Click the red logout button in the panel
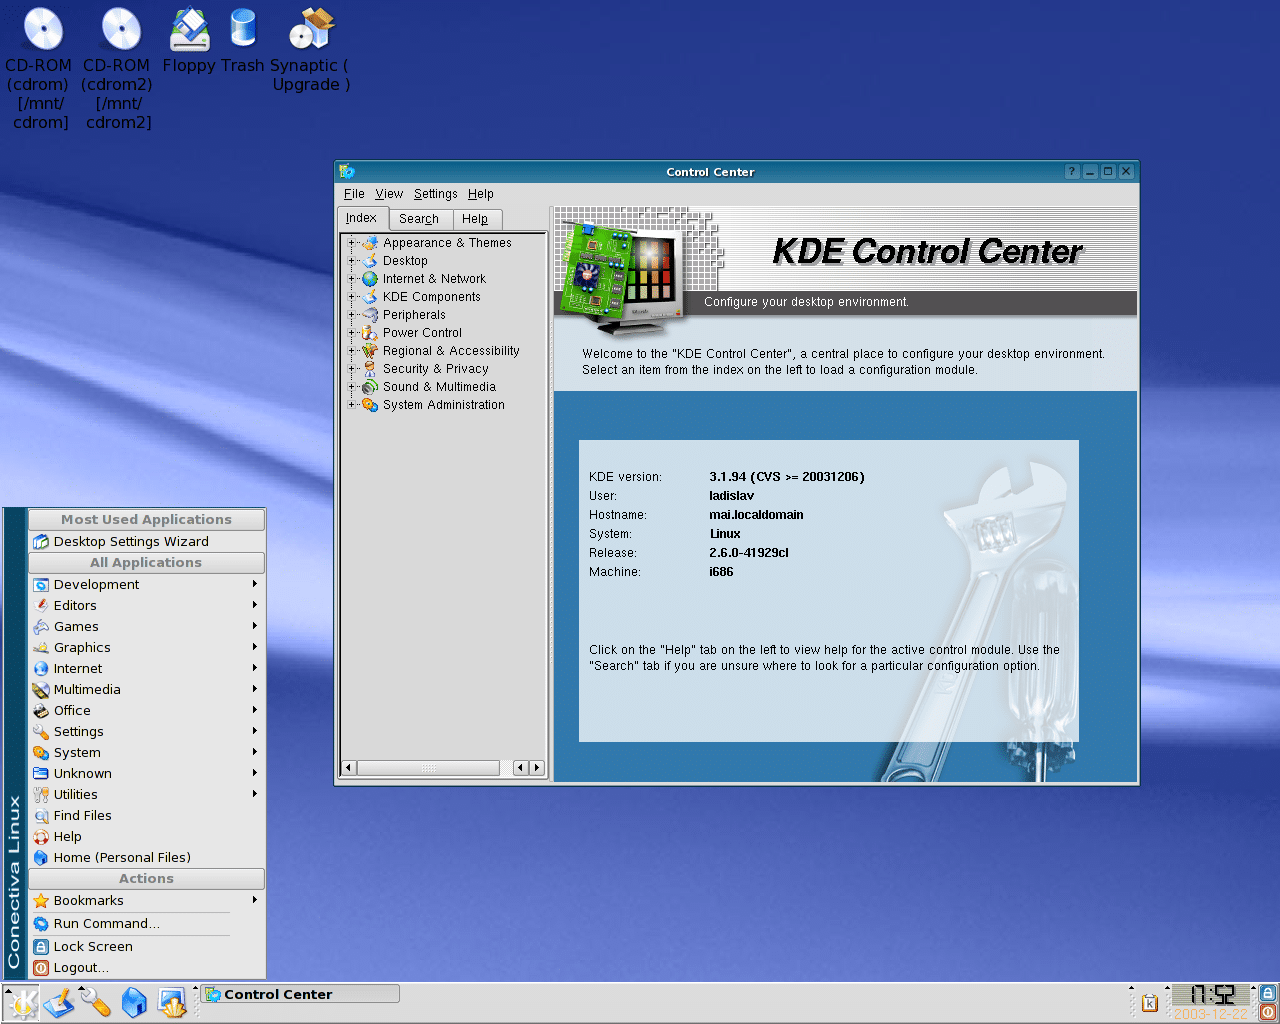The width and height of the screenshot is (1280, 1024). pyautogui.click(x=1268, y=1012)
